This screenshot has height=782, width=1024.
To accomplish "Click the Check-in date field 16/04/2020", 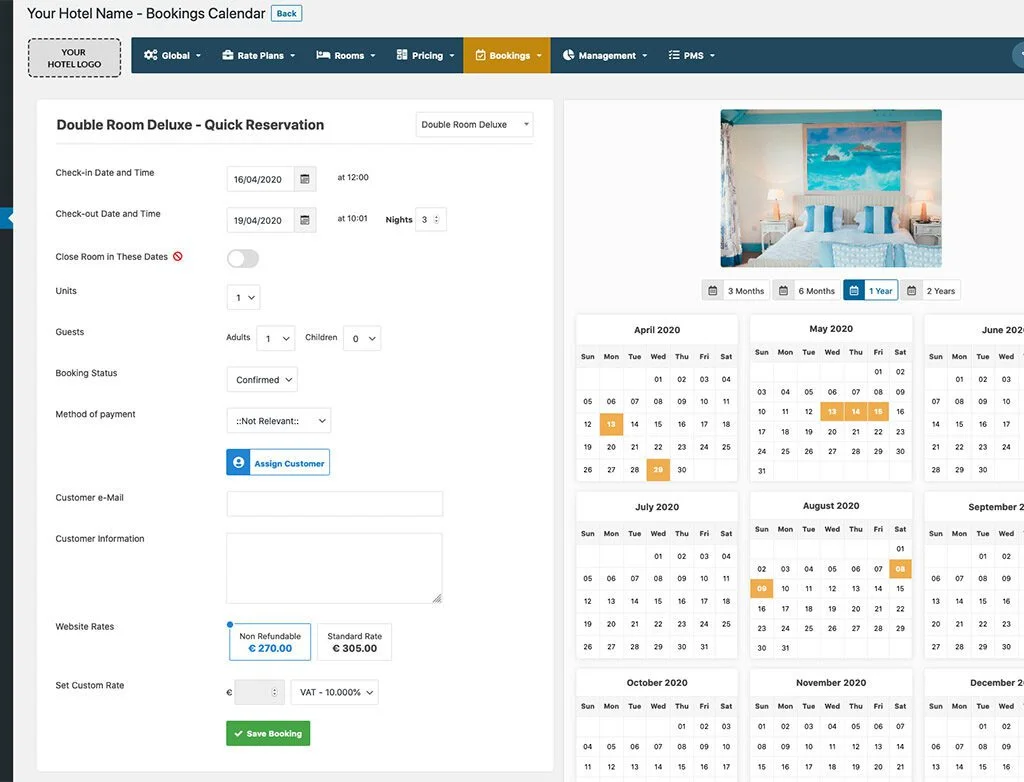I will tap(261, 179).
